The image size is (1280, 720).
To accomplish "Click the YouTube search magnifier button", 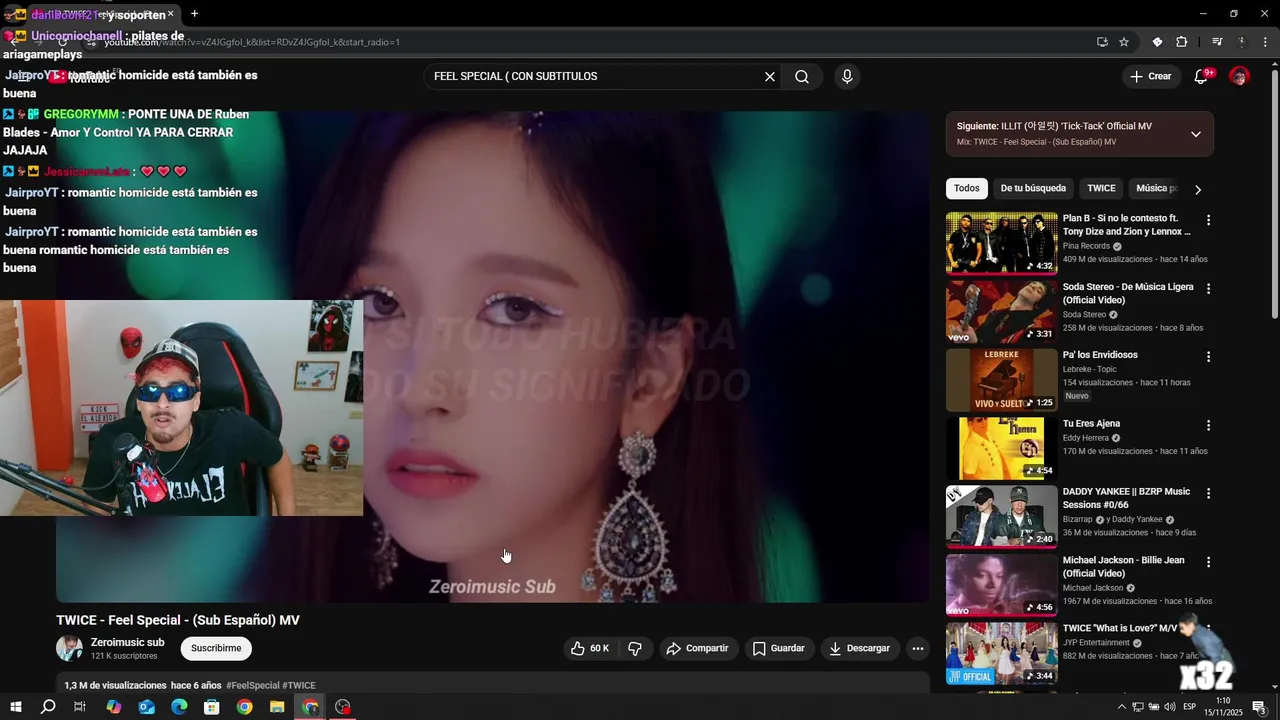I will tap(802, 77).
